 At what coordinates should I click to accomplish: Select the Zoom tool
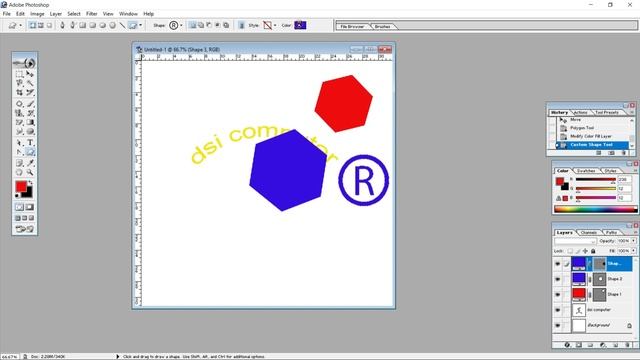point(30,173)
